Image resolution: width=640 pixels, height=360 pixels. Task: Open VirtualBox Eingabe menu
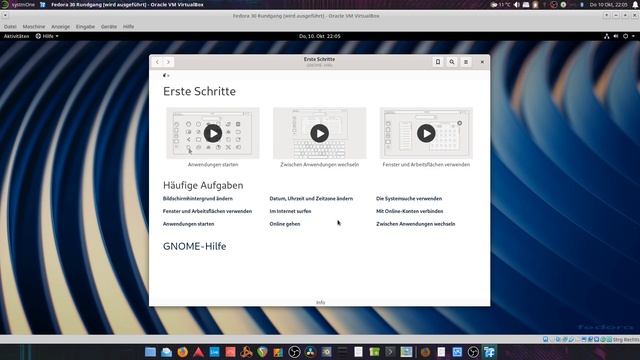(85, 27)
